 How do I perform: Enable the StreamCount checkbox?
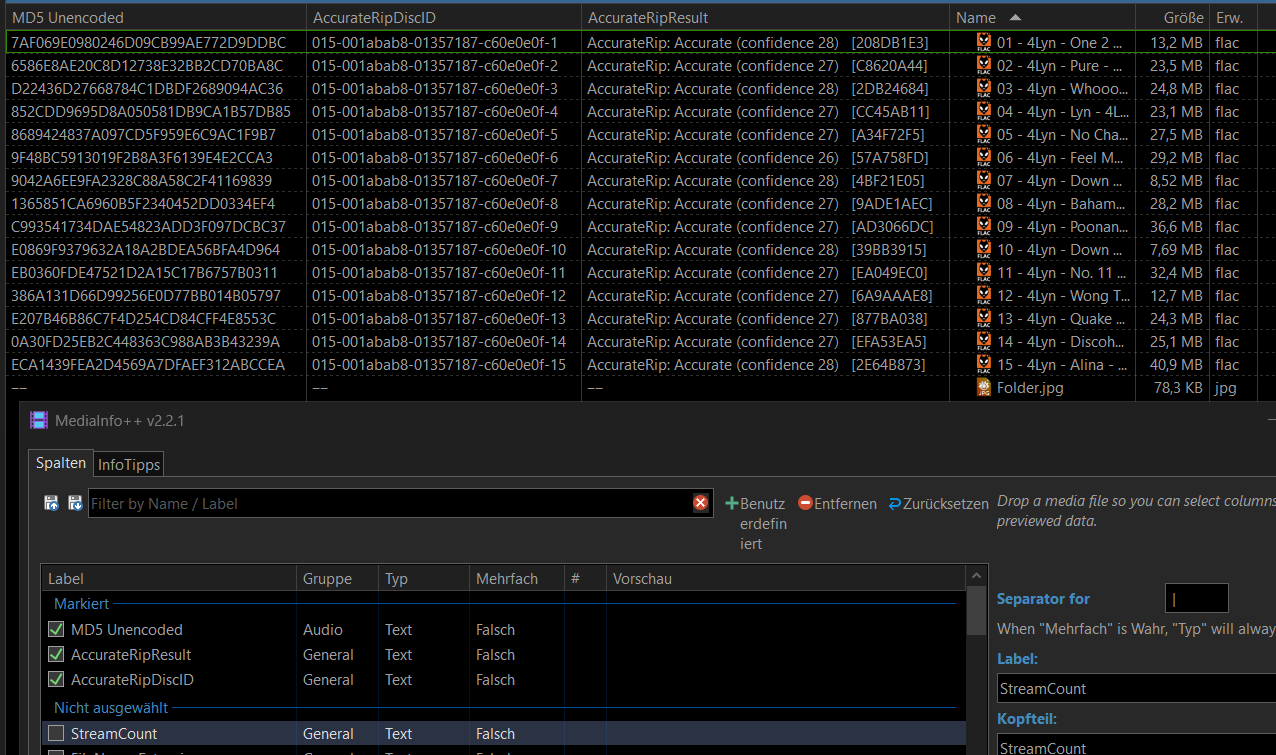point(56,734)
